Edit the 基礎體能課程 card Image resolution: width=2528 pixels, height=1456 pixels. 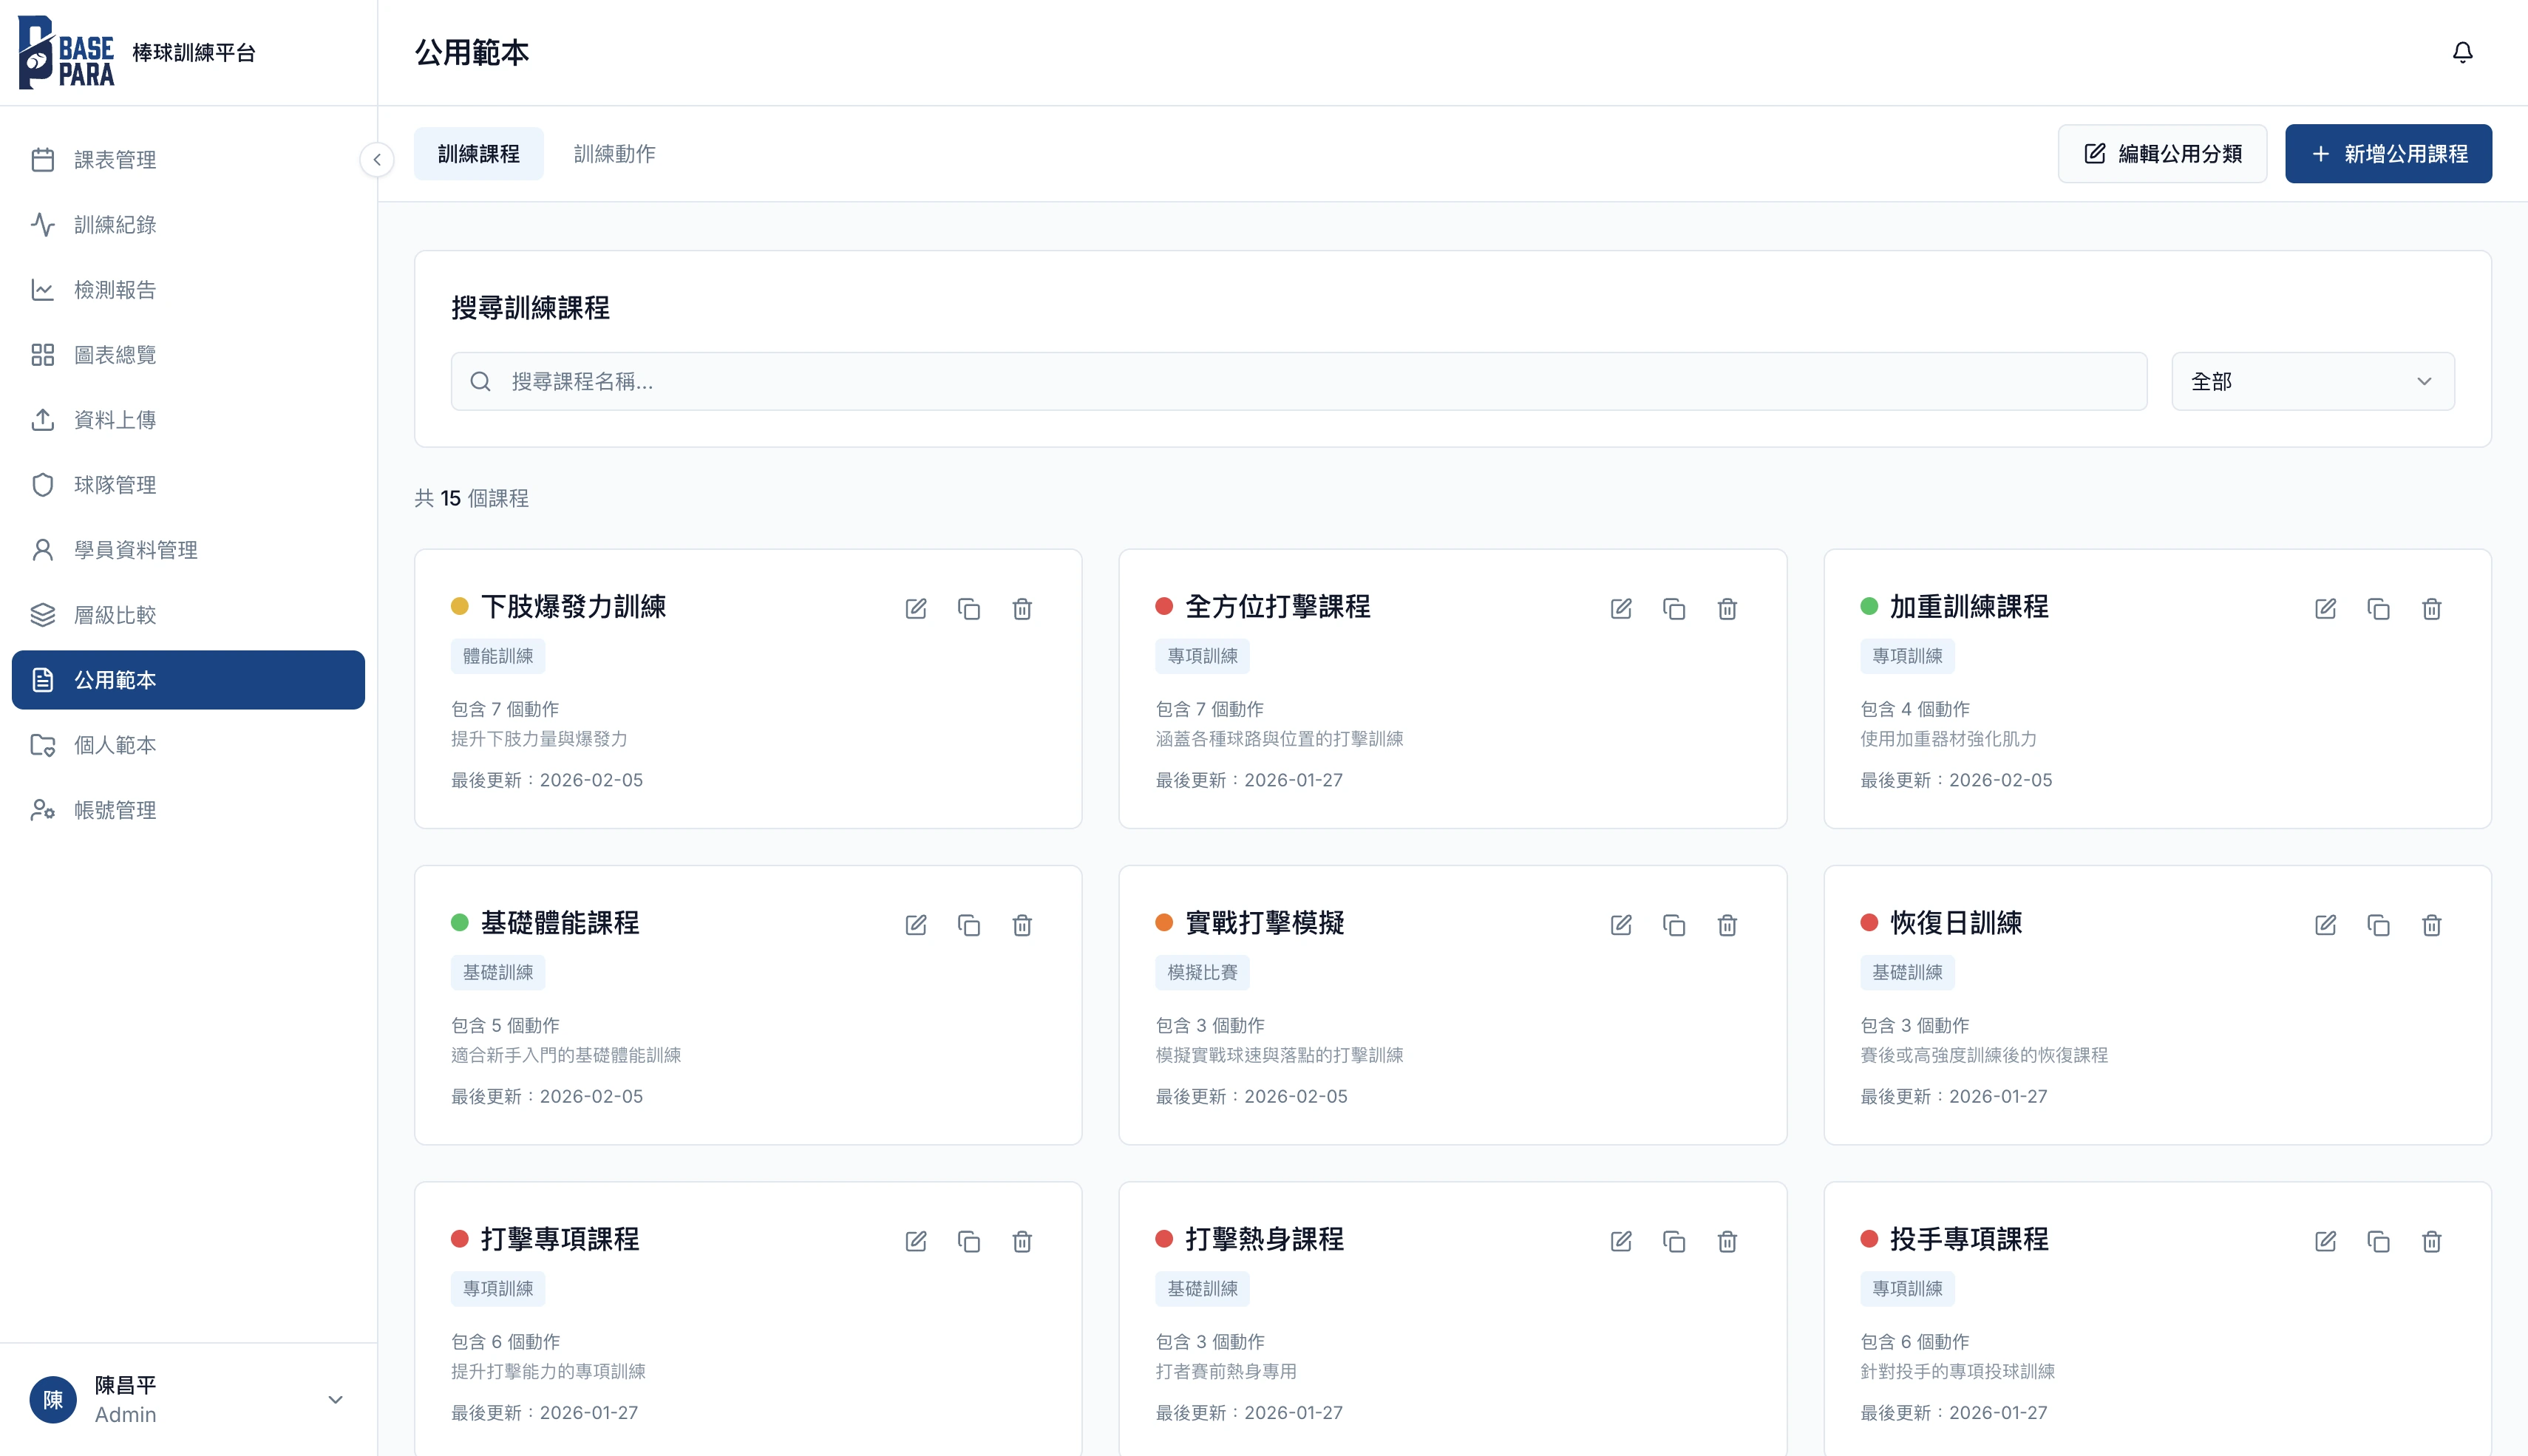916,924
